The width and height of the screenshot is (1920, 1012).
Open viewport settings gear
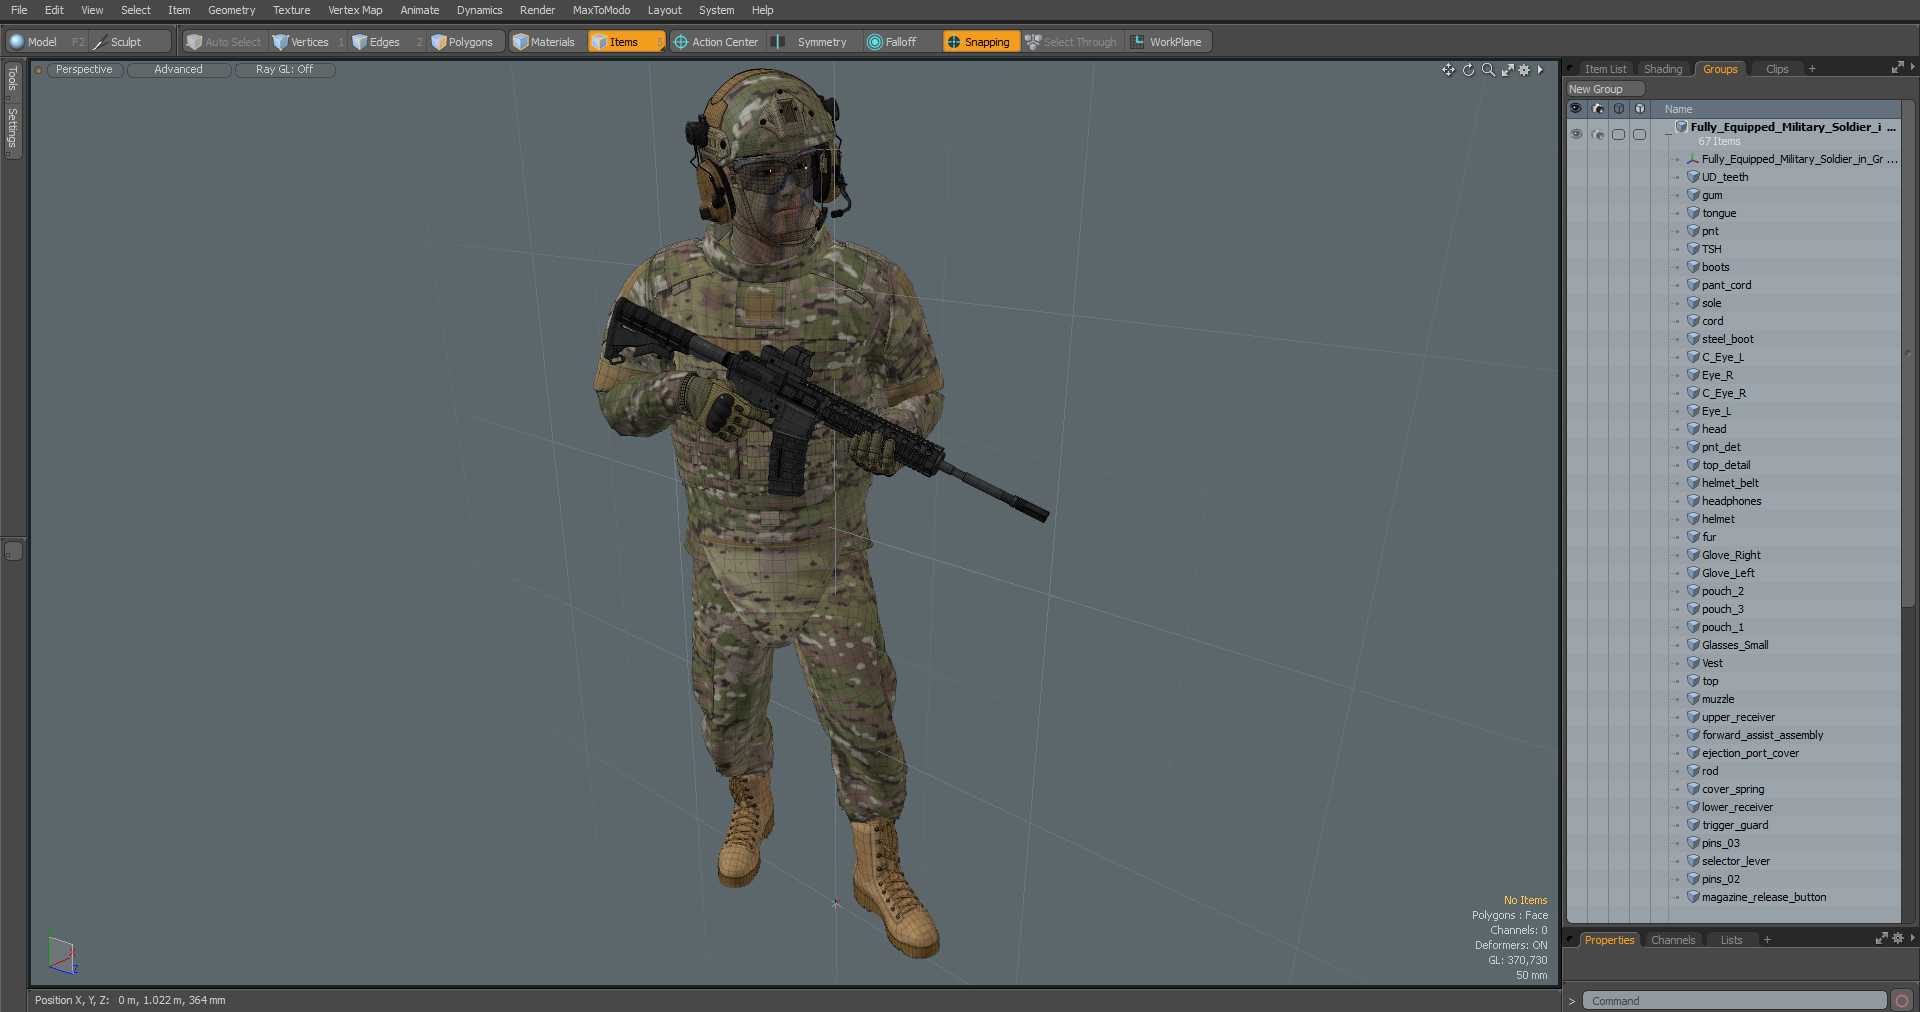coord(1524,70)
